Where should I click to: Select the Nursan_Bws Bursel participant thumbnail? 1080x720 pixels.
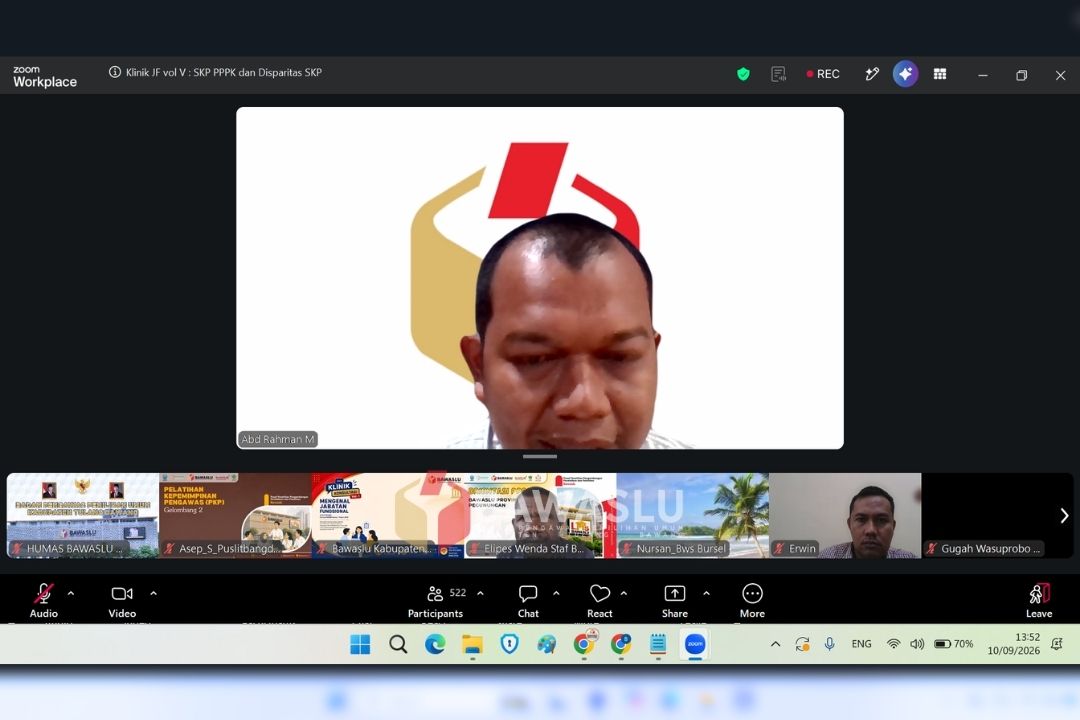pyautogui.click(x=693, y=515)
